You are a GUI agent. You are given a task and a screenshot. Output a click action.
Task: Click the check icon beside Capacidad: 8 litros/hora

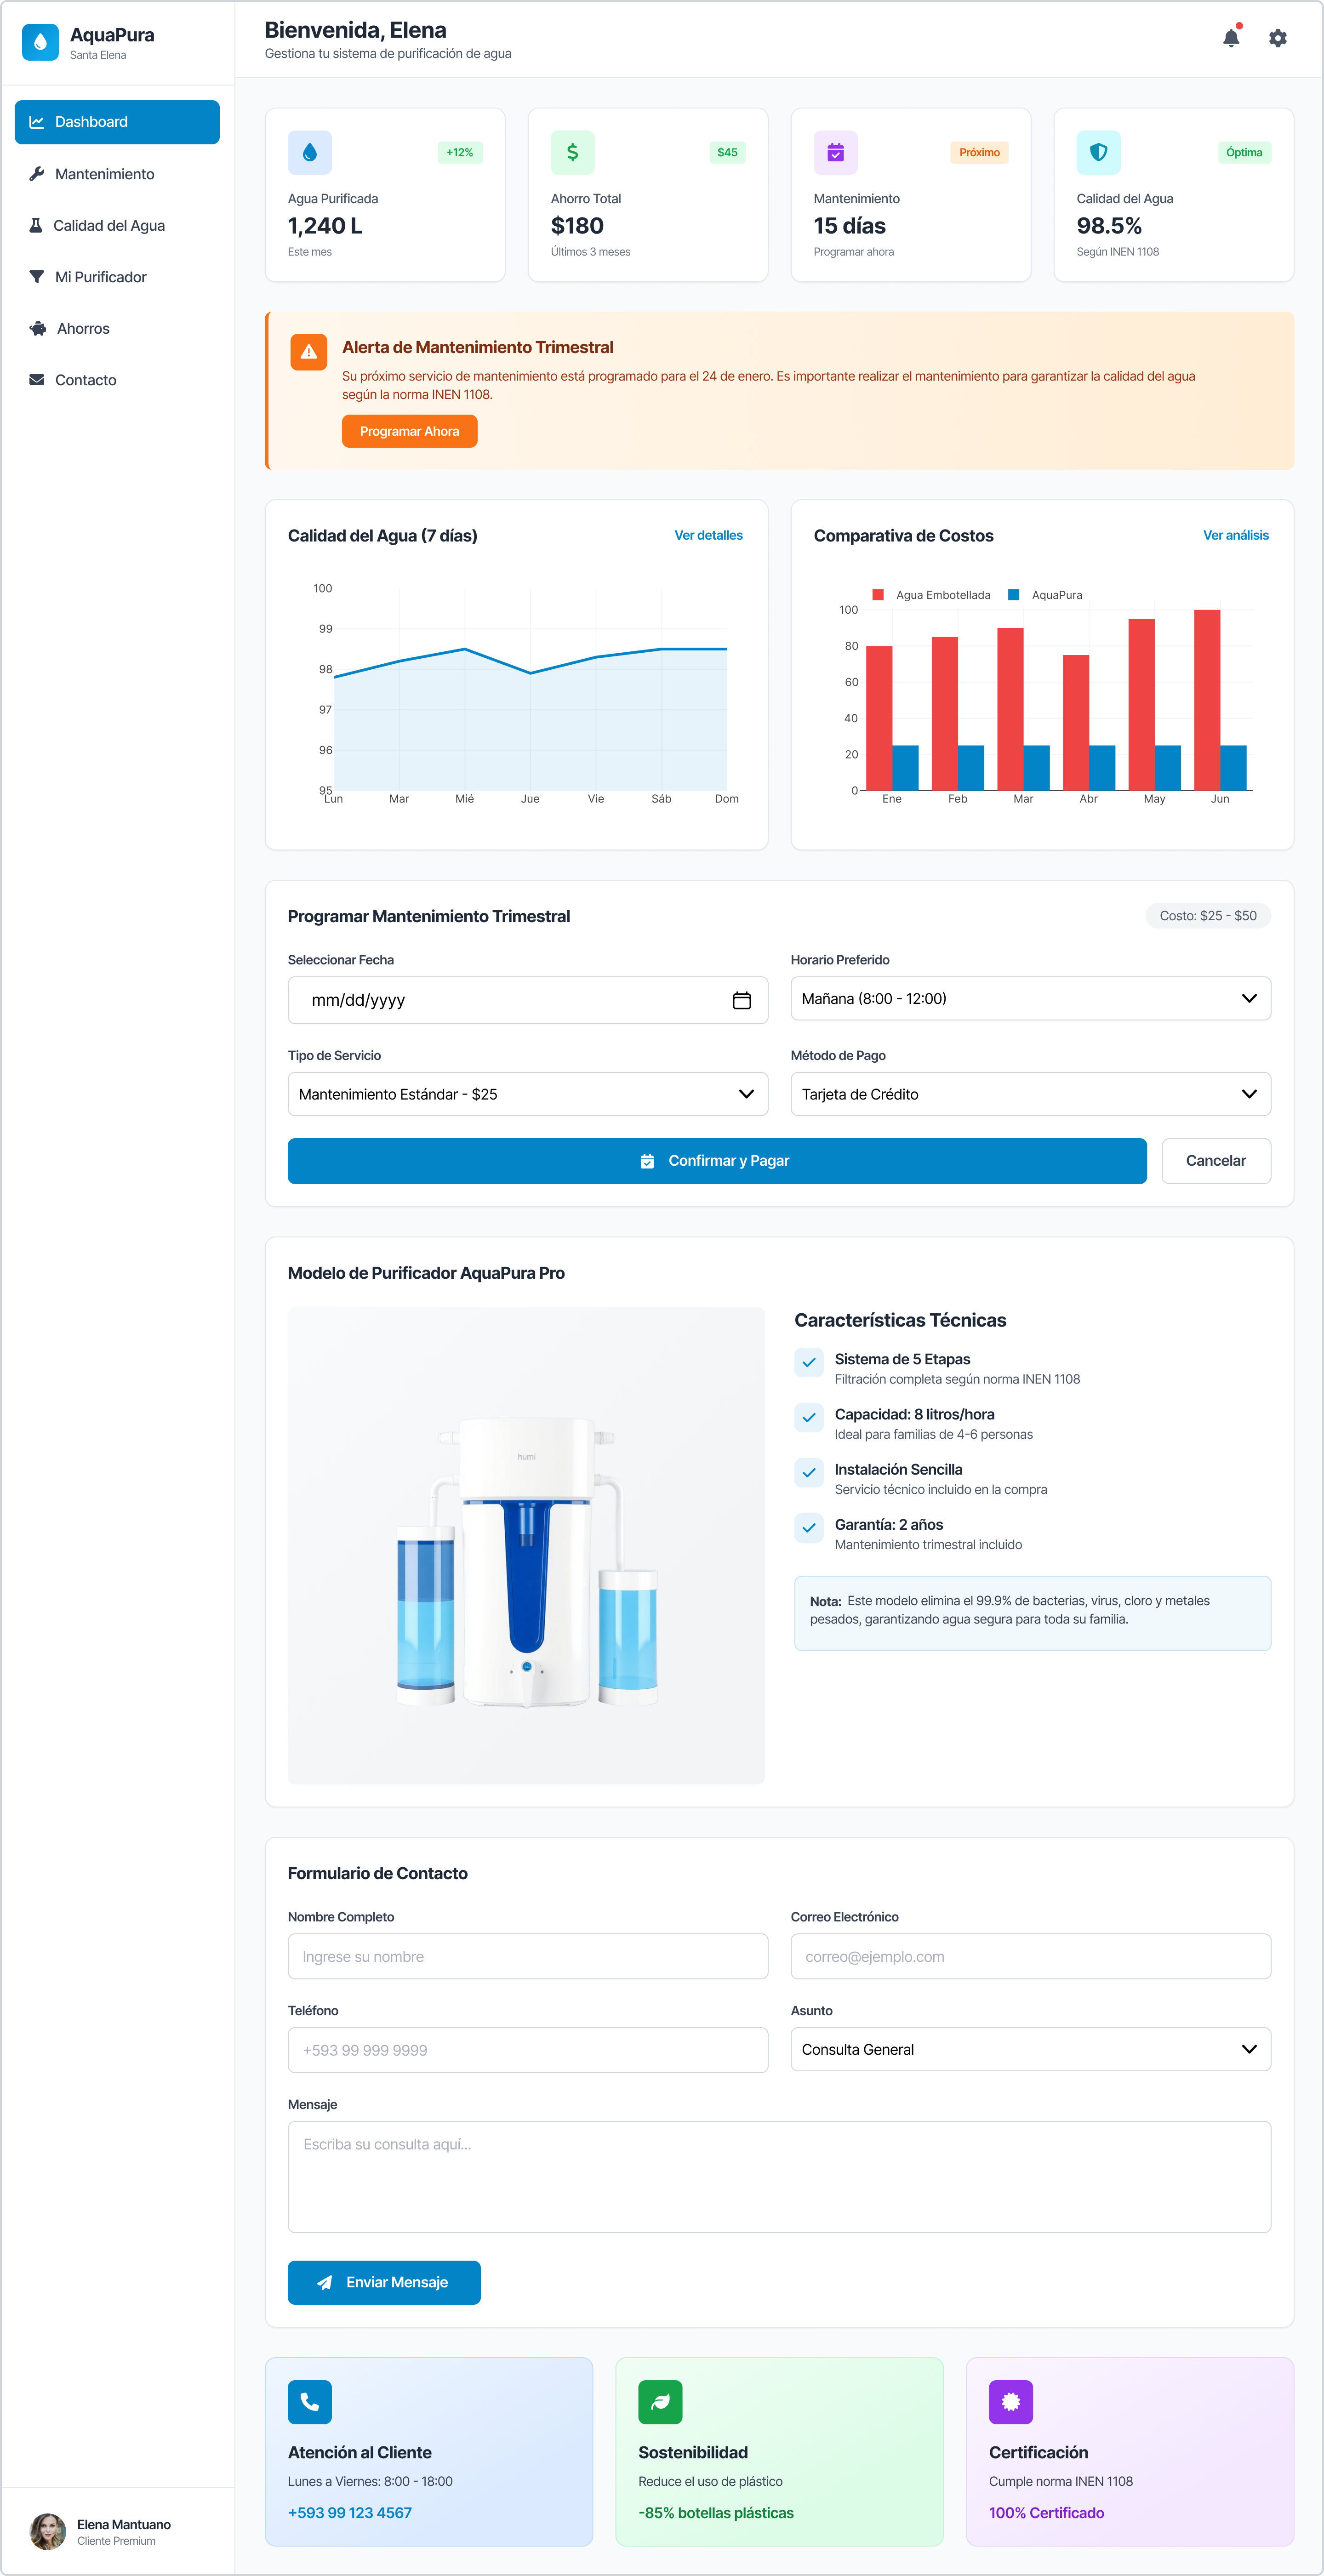809,1417
